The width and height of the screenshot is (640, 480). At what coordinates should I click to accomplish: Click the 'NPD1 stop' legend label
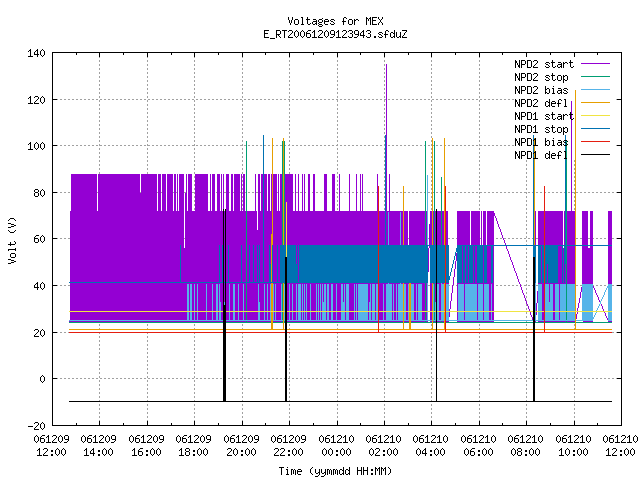point(541,129)
